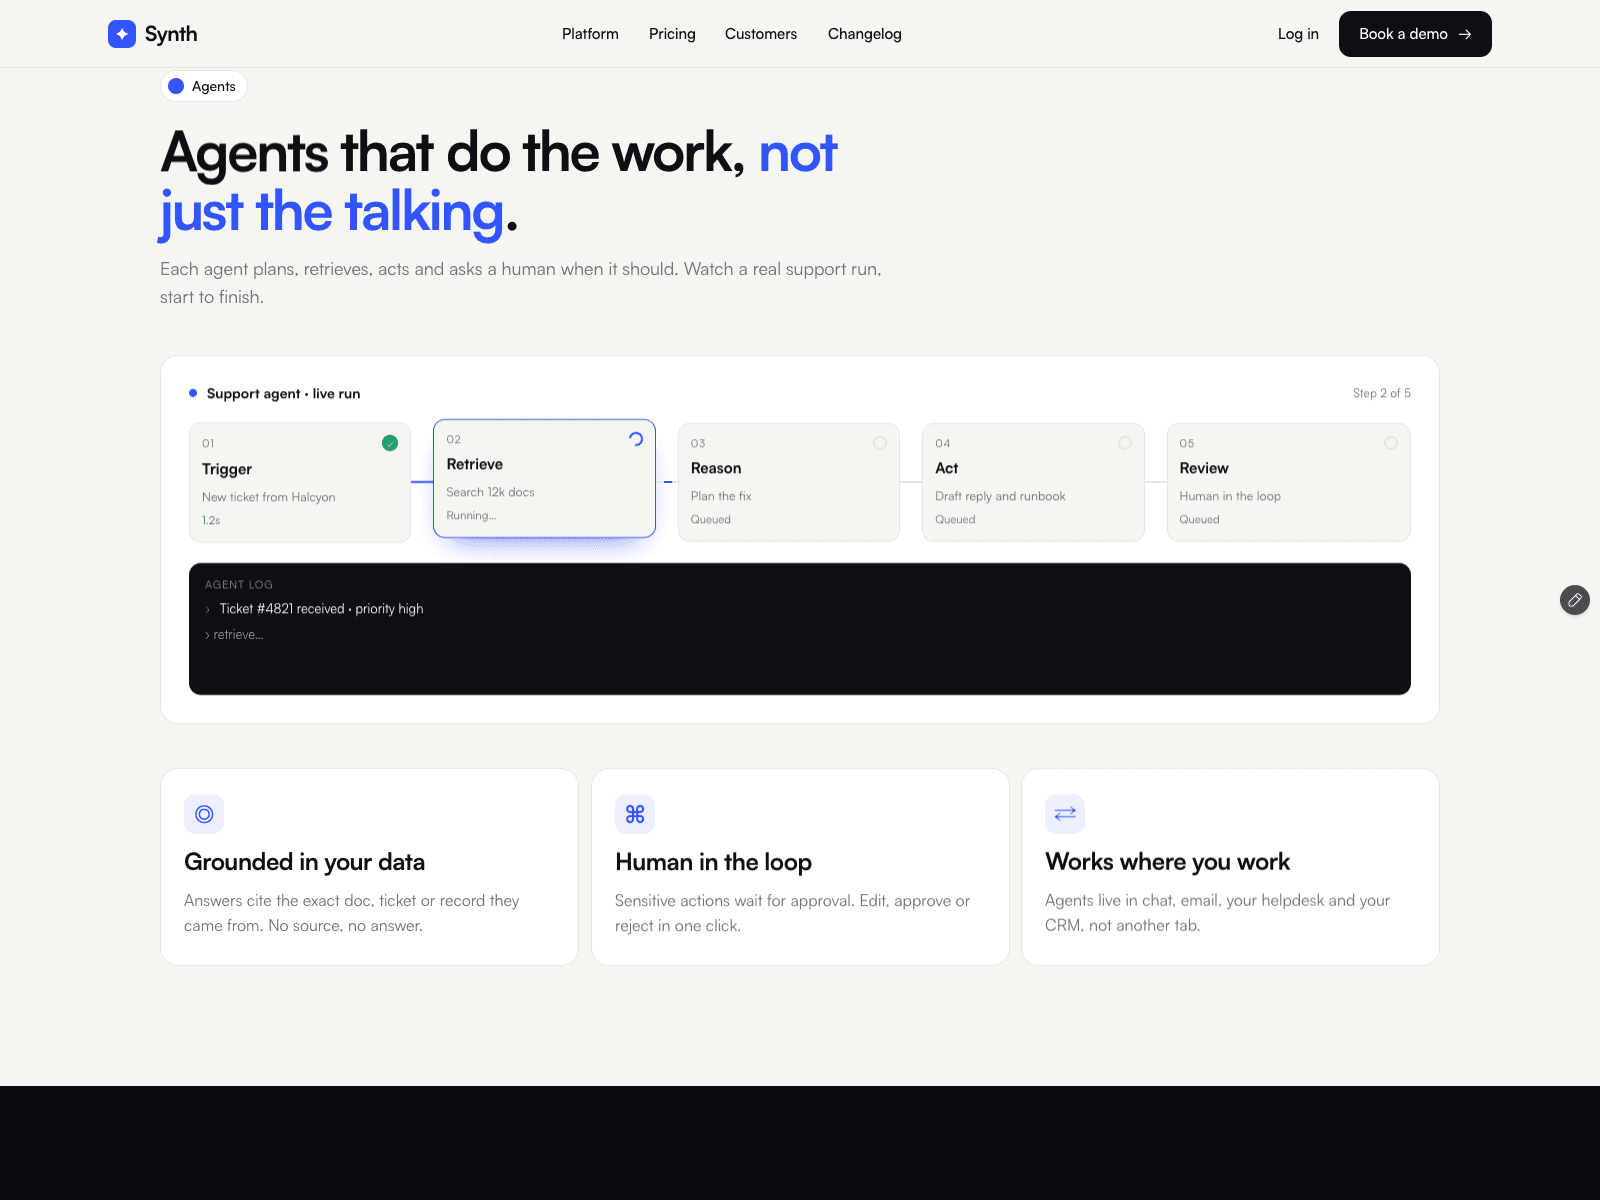
Task: Click 'Search 12k docs' text
Action: [x=490, y=492]
